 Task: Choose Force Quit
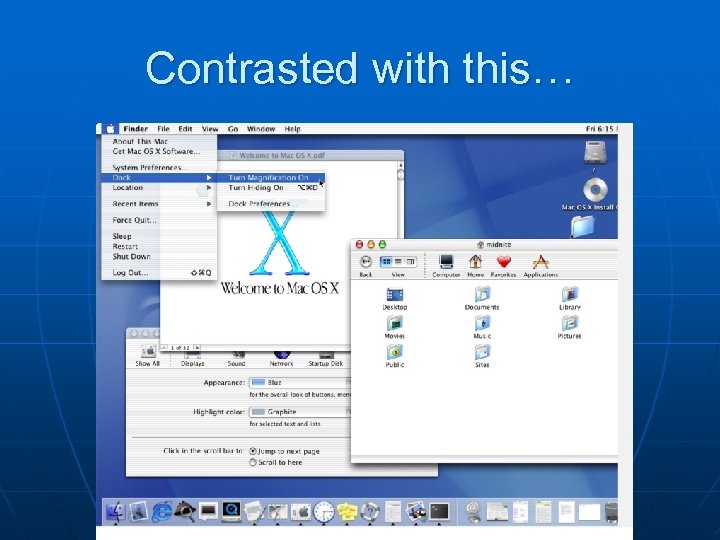coord(159,220)
